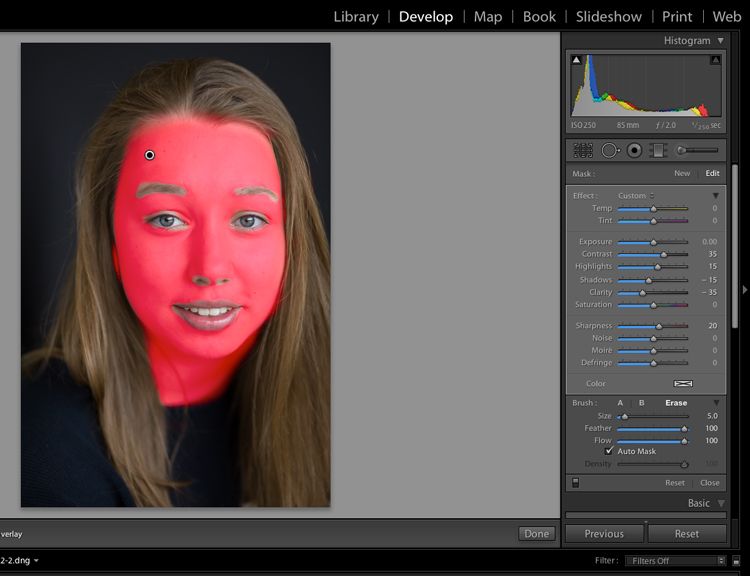Enable or disable Auto Mask checkbox
750x576 pixels.
pyautogui.click(x=609, y=451)
